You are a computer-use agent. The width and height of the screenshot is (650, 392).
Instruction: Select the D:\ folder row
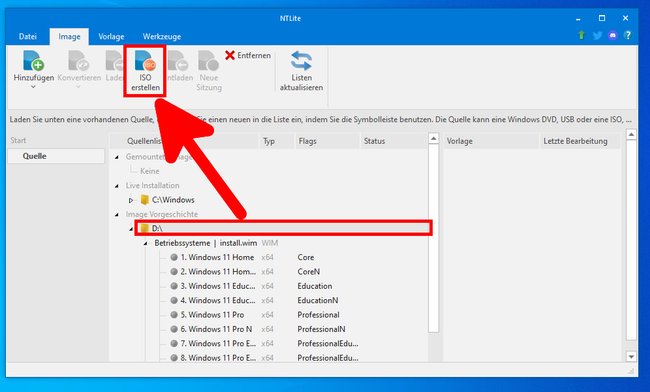coord(284,228)
